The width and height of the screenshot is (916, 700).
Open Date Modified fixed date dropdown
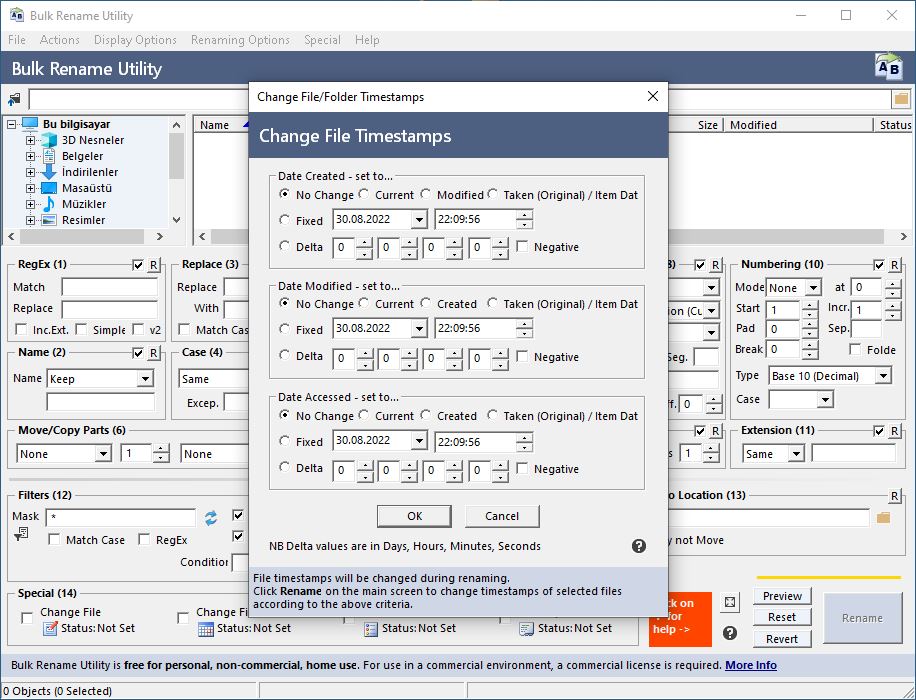[x=419, y=329]
